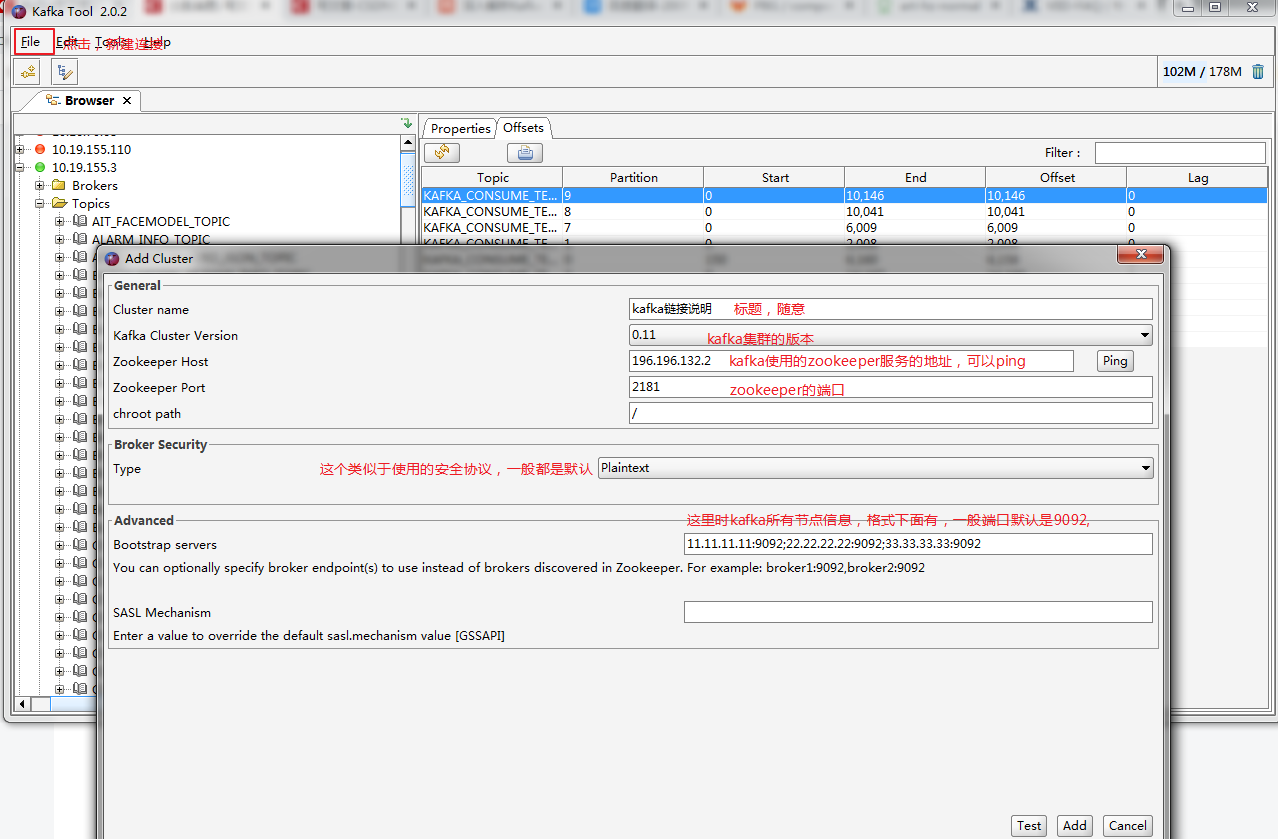Screen dimensions: 1278x839
Task: Click the Topics folder icon
Action: click(x=57, y=203)
